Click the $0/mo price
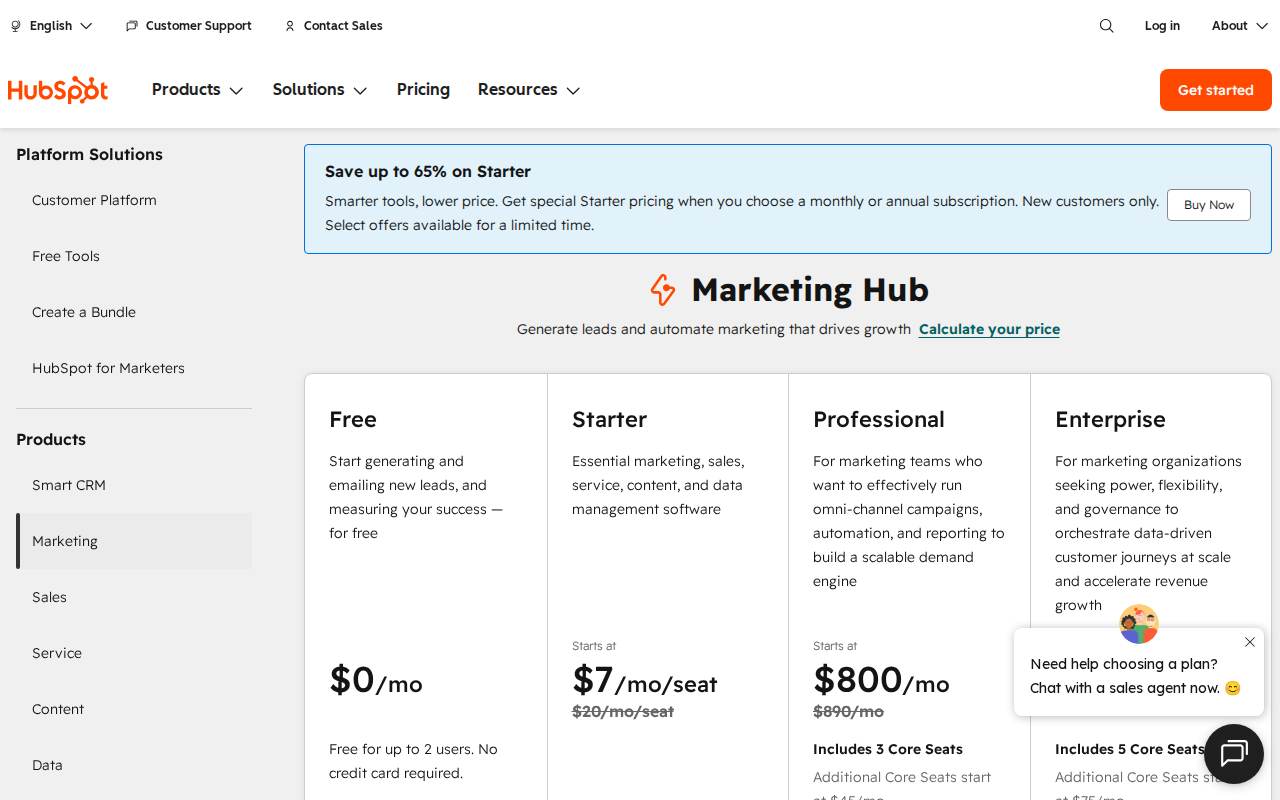This screenshot has height=800, width=1280. point(376,680)
